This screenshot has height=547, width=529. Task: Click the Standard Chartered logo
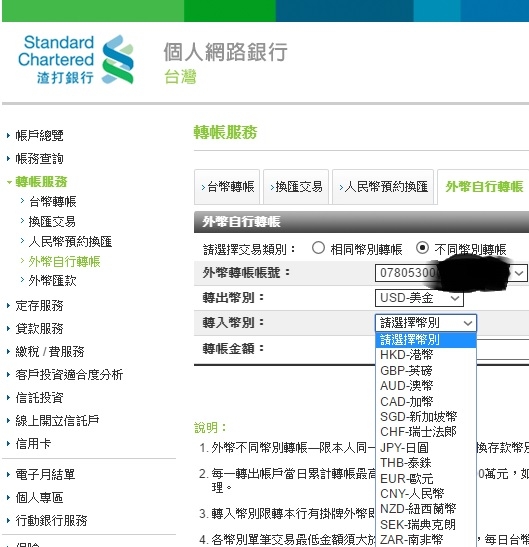coord(76,59)
